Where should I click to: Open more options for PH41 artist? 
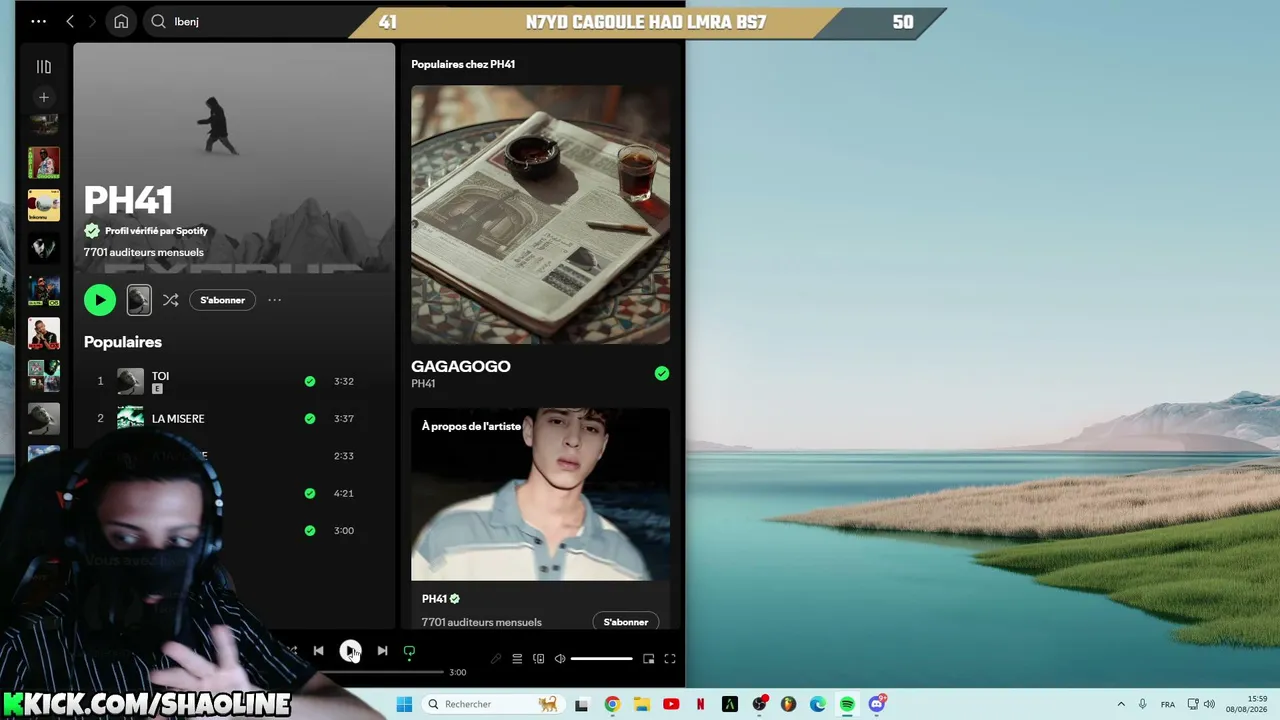coord(274,300)
